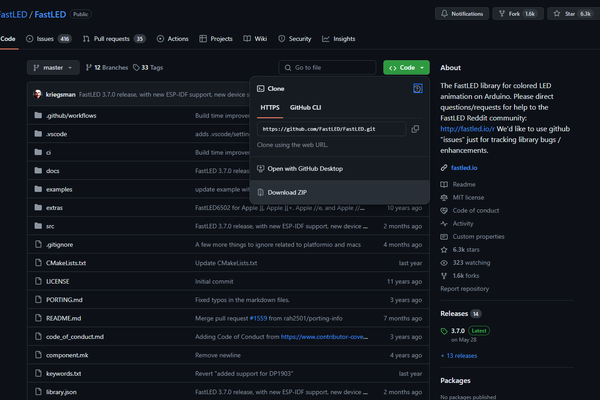
Task: Switch to the Insights tab
Action: click(339, 39)
